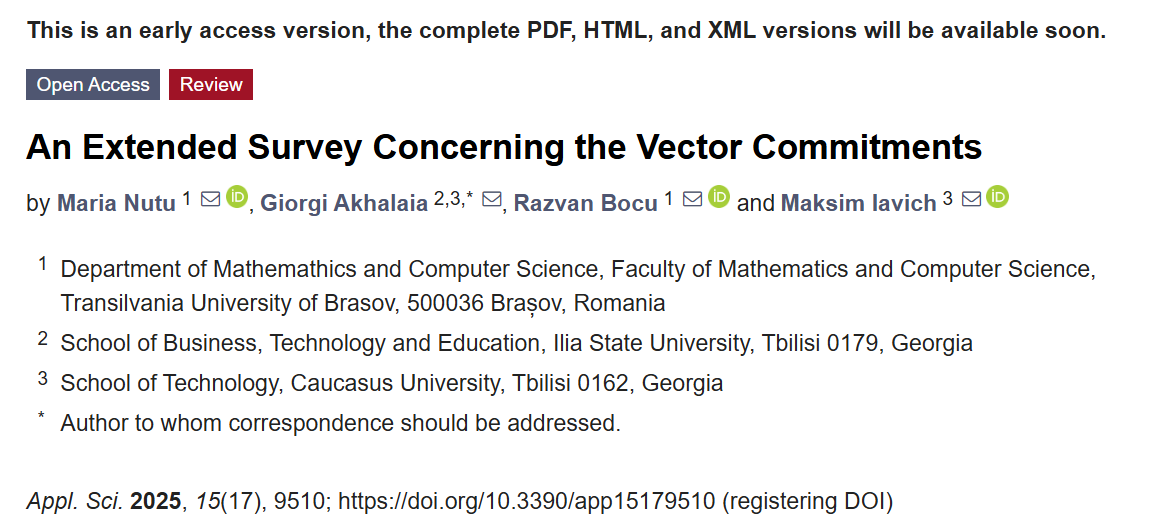Click the Appl. Sci. journal name
Image resolution: width=1154 pixels, height=531 pixels.
coord(76,502)
